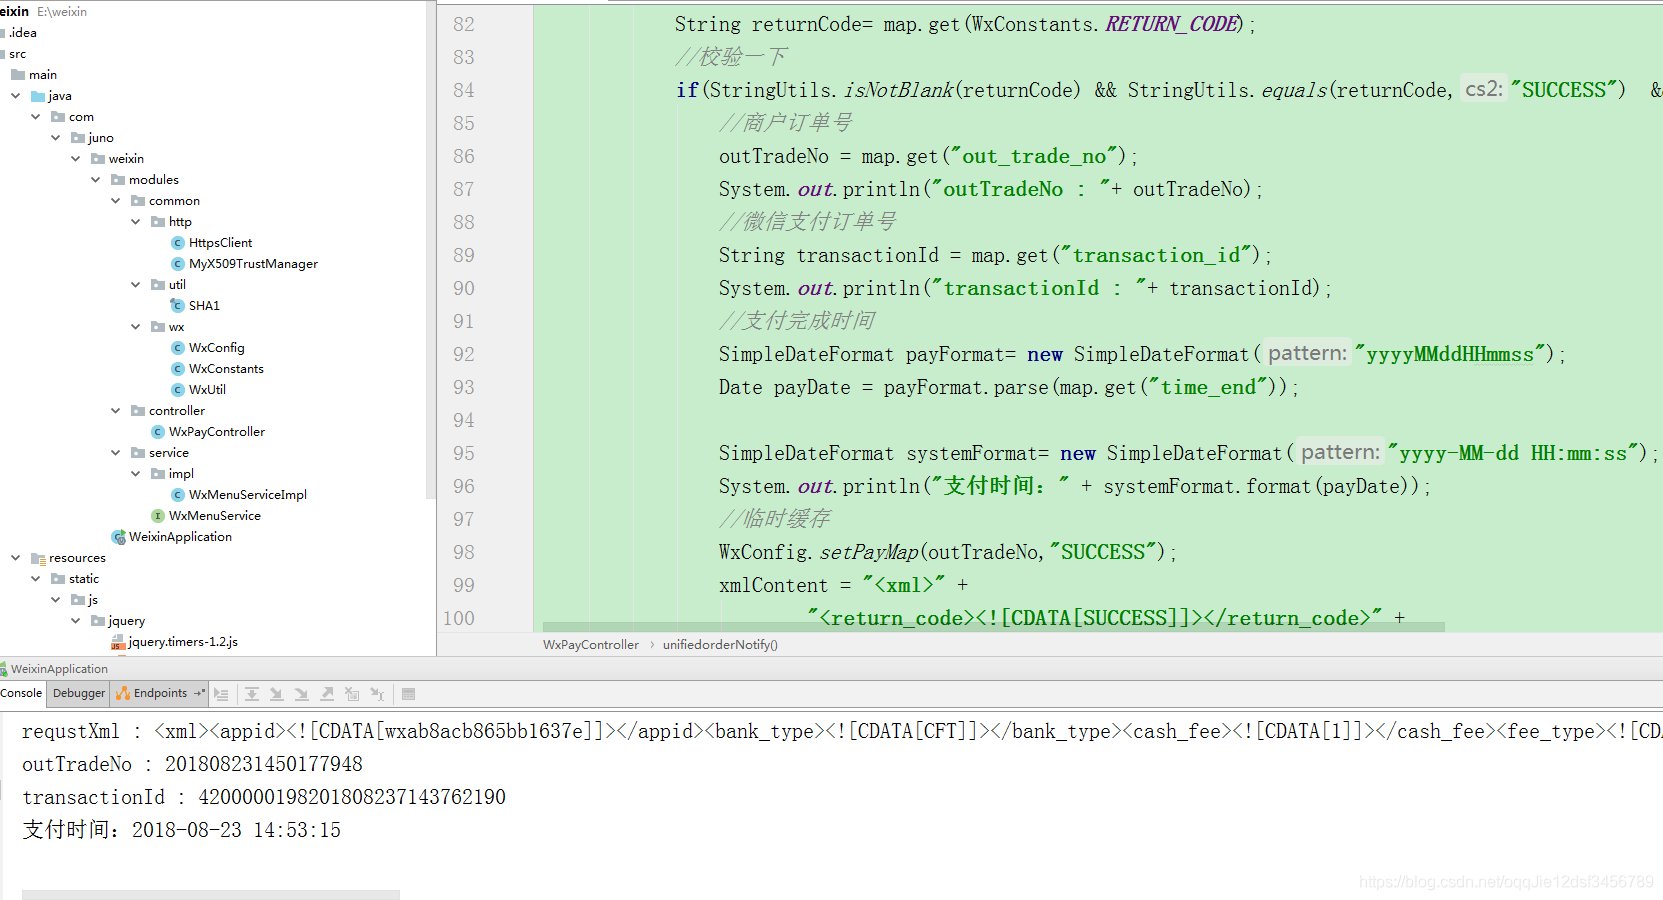The height and width of the screenshot is (900, 1663).
Task: Collapse the service package node
Action: (x=115, y=453)
